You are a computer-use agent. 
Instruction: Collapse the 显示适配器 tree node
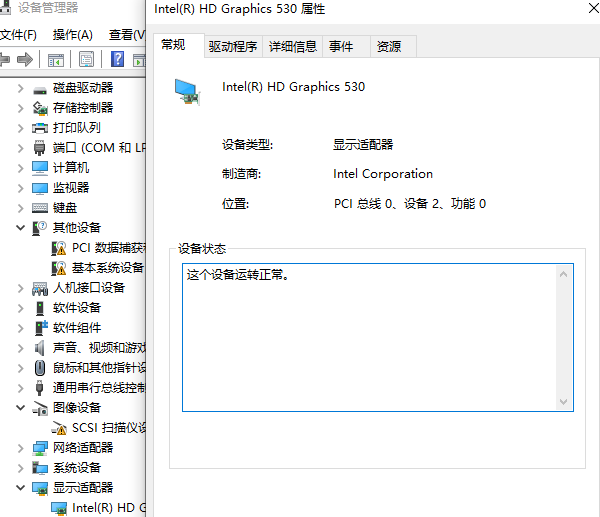(20, 488)
